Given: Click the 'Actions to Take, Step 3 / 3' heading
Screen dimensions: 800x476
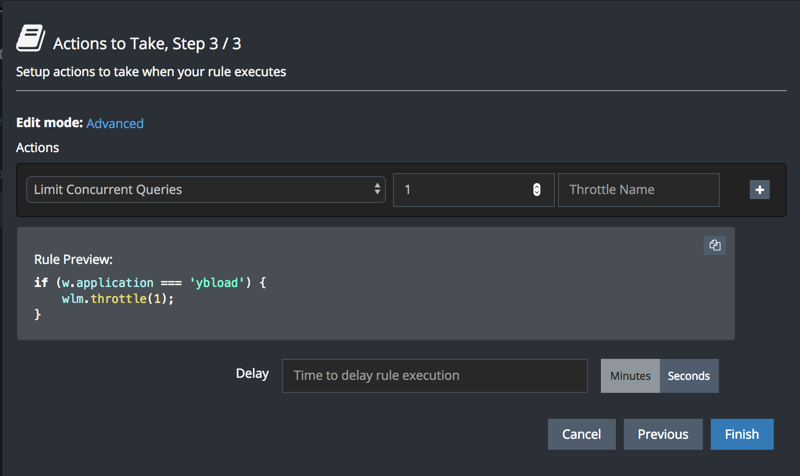Looking at the screenshot, I should point(147,43).
